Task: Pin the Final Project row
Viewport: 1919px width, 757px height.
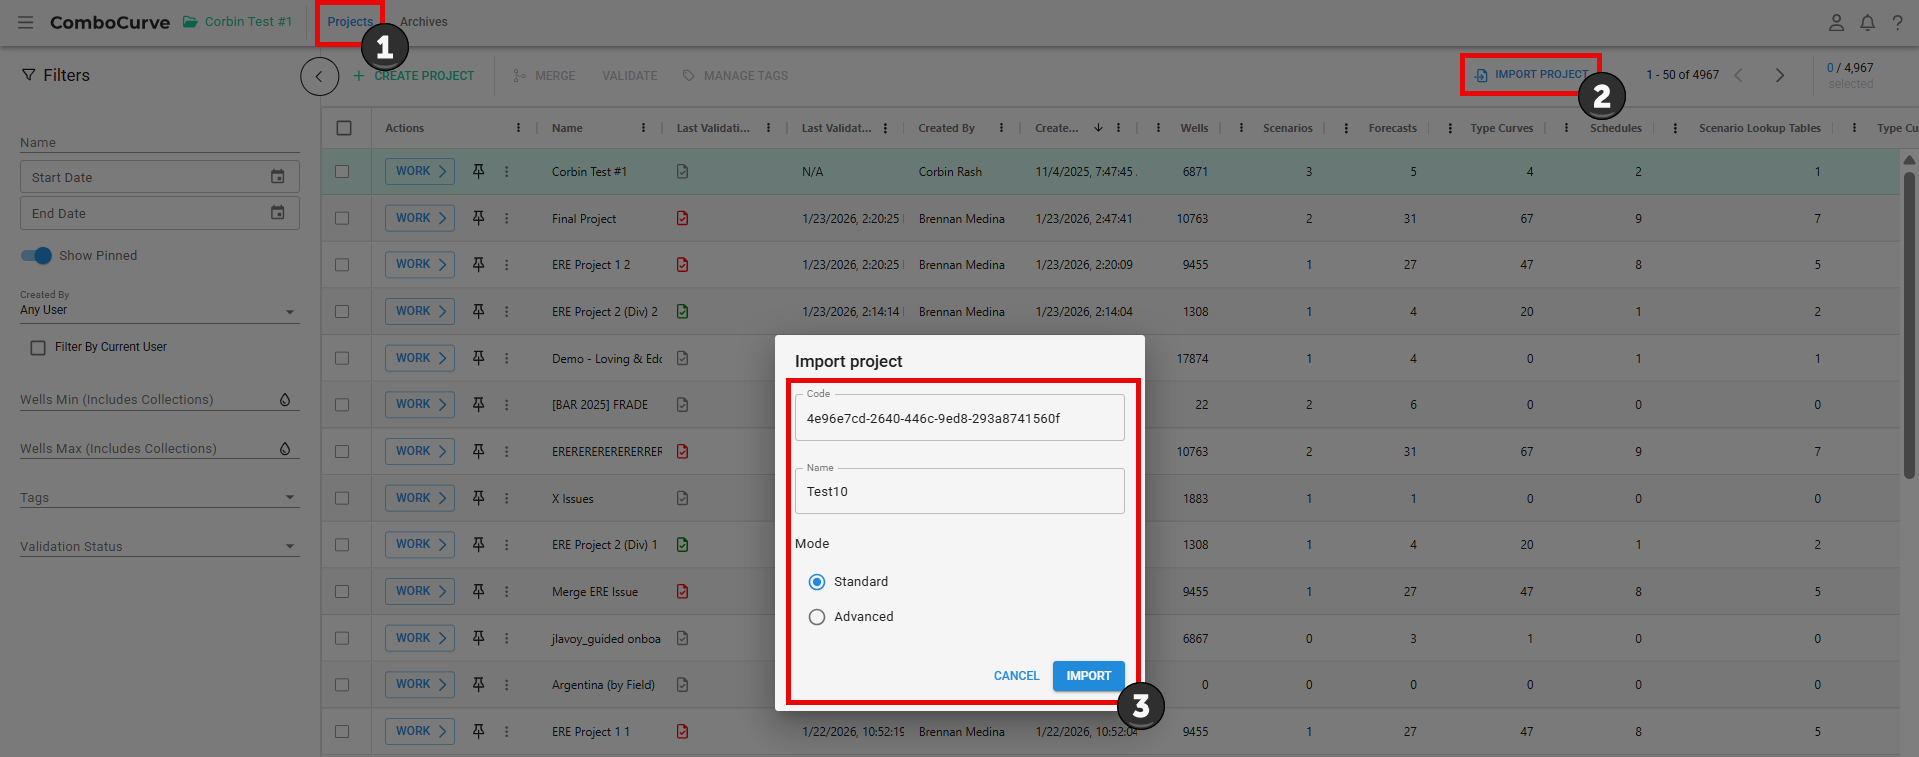Action: click(x=479, y=218)
